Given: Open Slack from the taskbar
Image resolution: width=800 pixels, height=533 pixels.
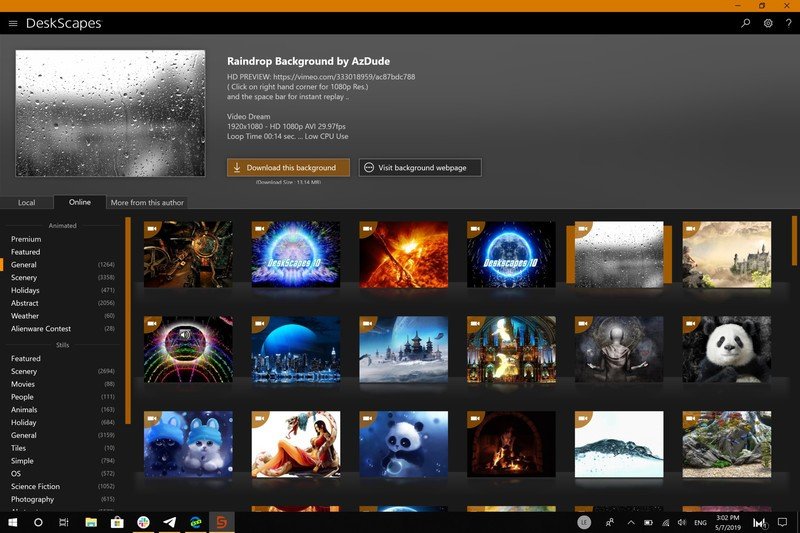Looking at the screenshot, I should tap(143, 522).
